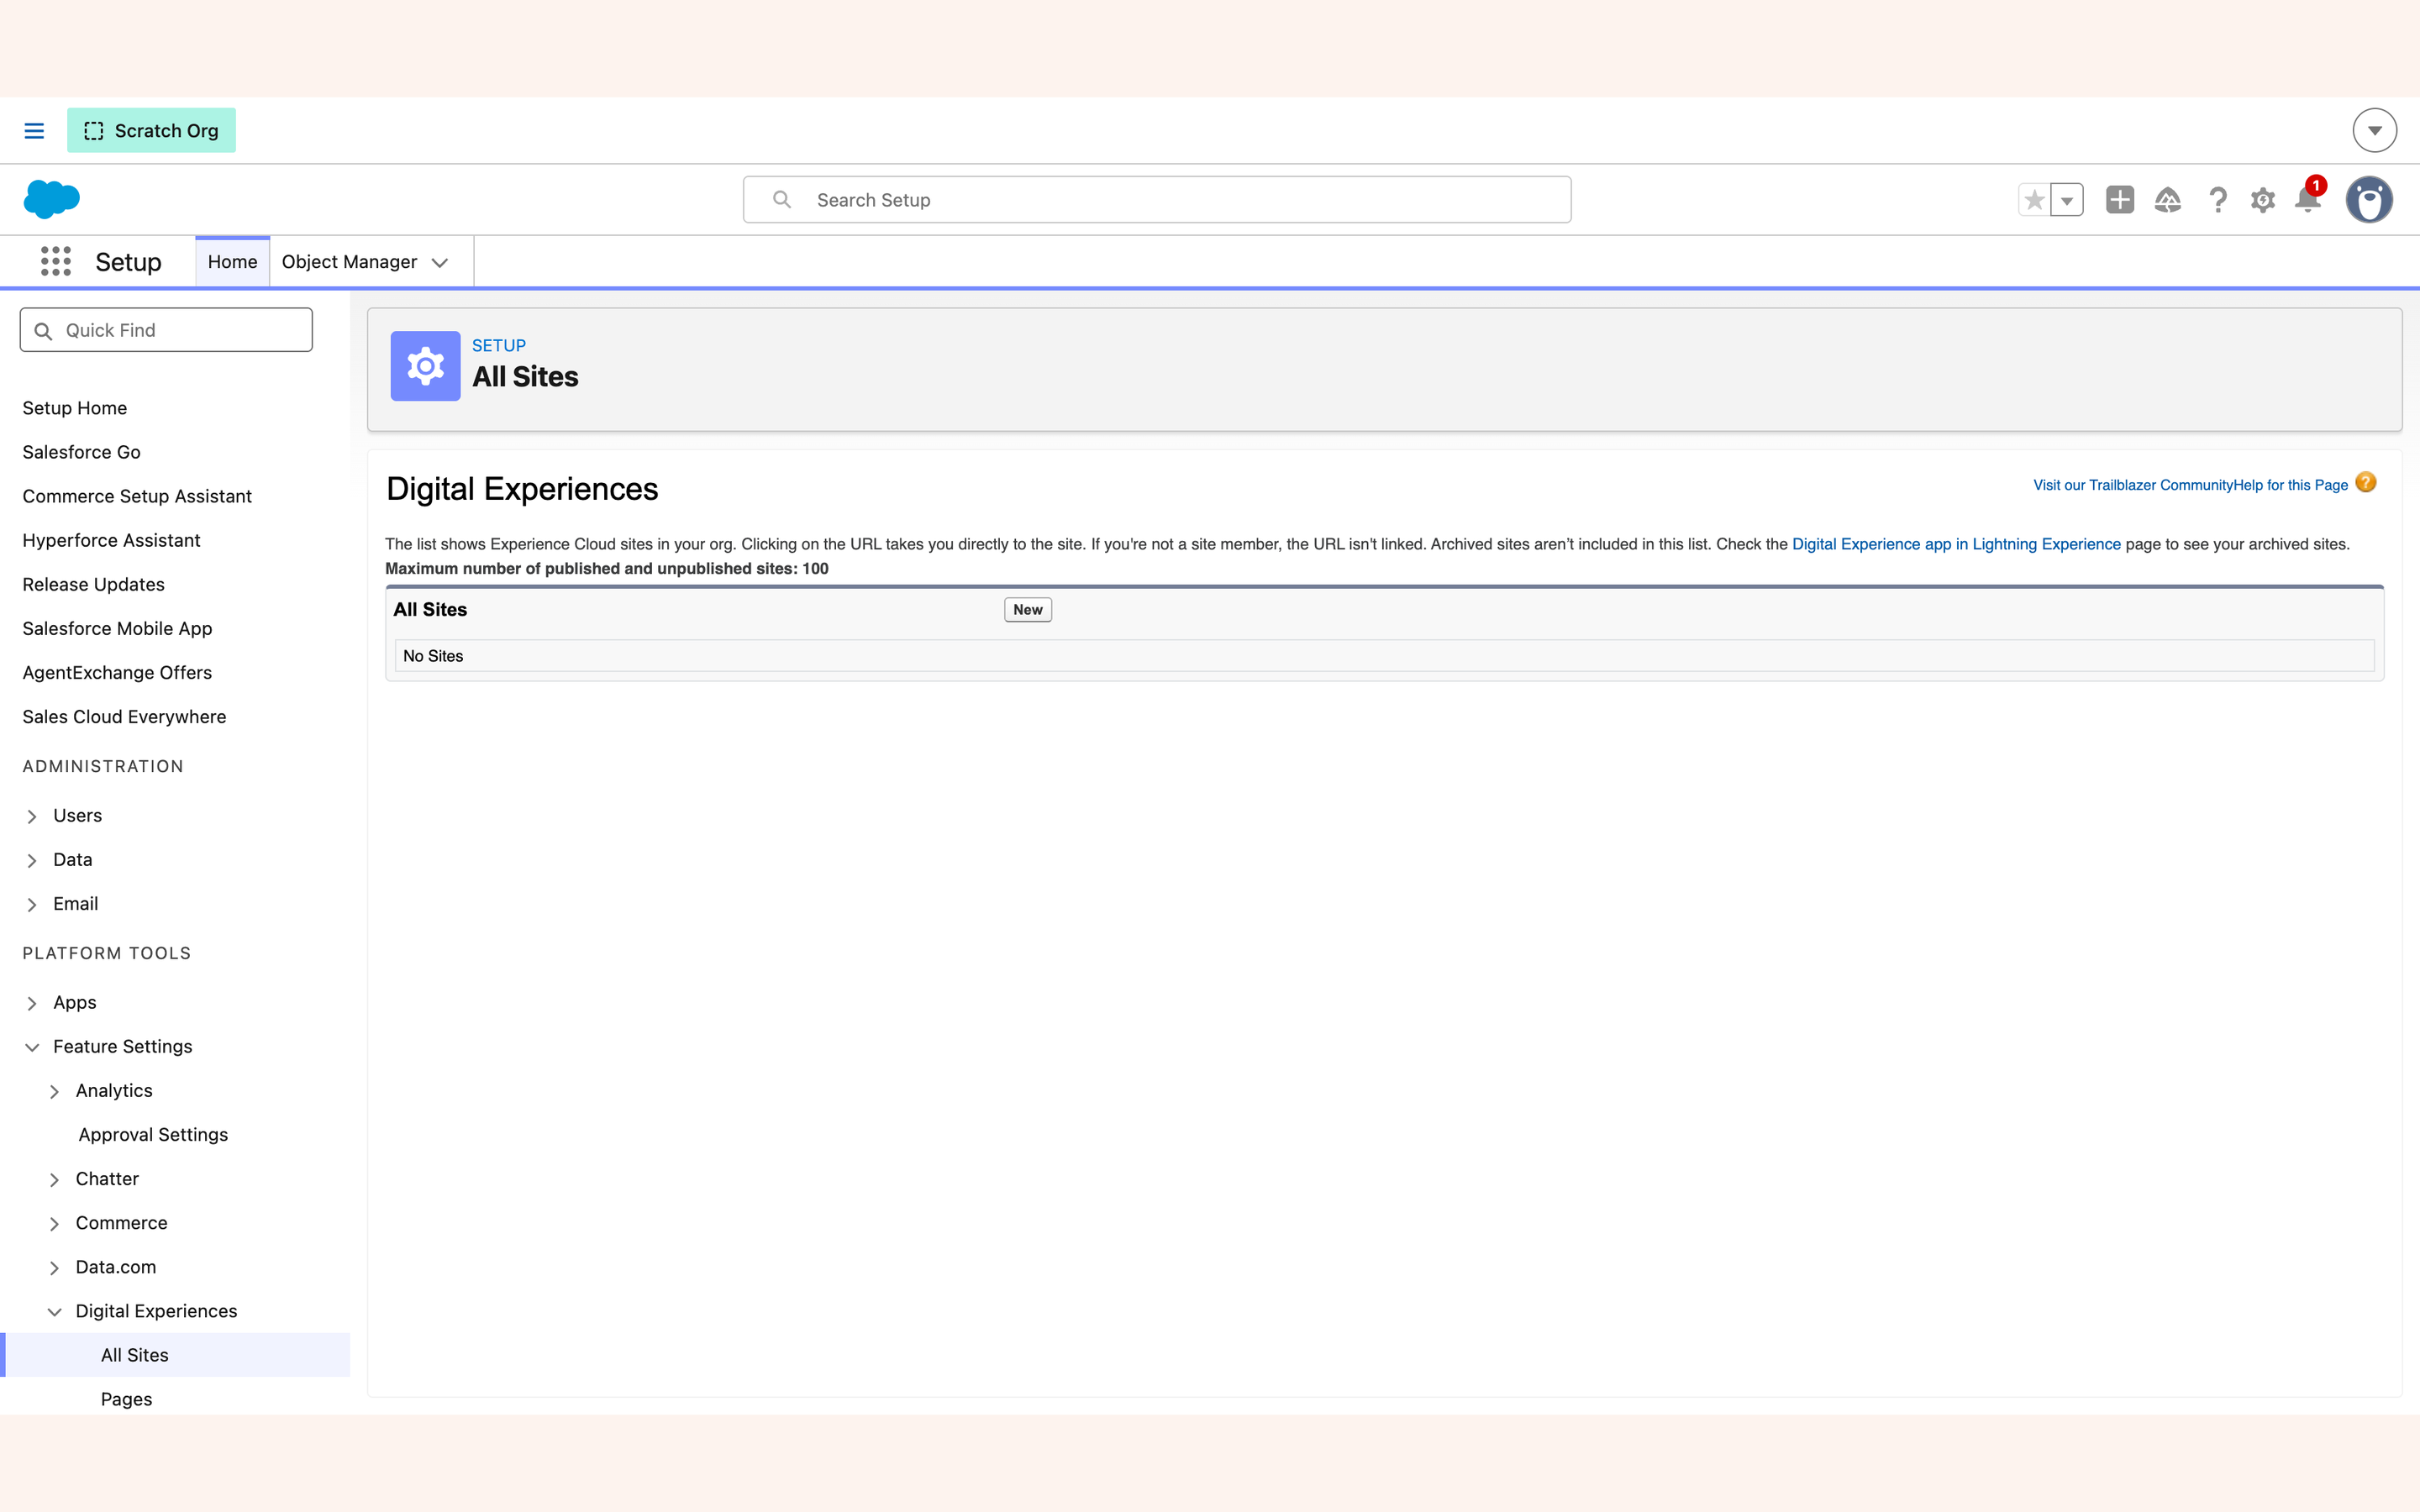Open the favorites list dropdown arrow
Image resolution: width=2420 pixels, height=1512 pixels.
pyautogui.click(x=2066, y=200)
